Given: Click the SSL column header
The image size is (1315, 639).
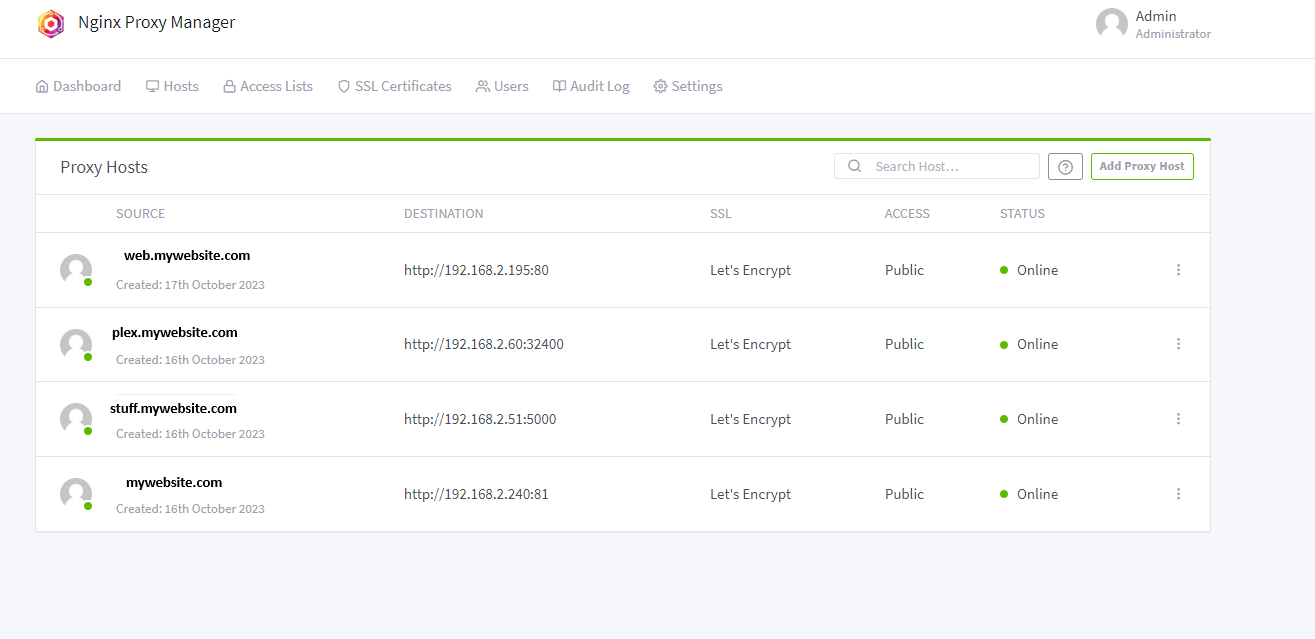Looking at the screenshot, I should pyautogui.click(x=721, y=214).
